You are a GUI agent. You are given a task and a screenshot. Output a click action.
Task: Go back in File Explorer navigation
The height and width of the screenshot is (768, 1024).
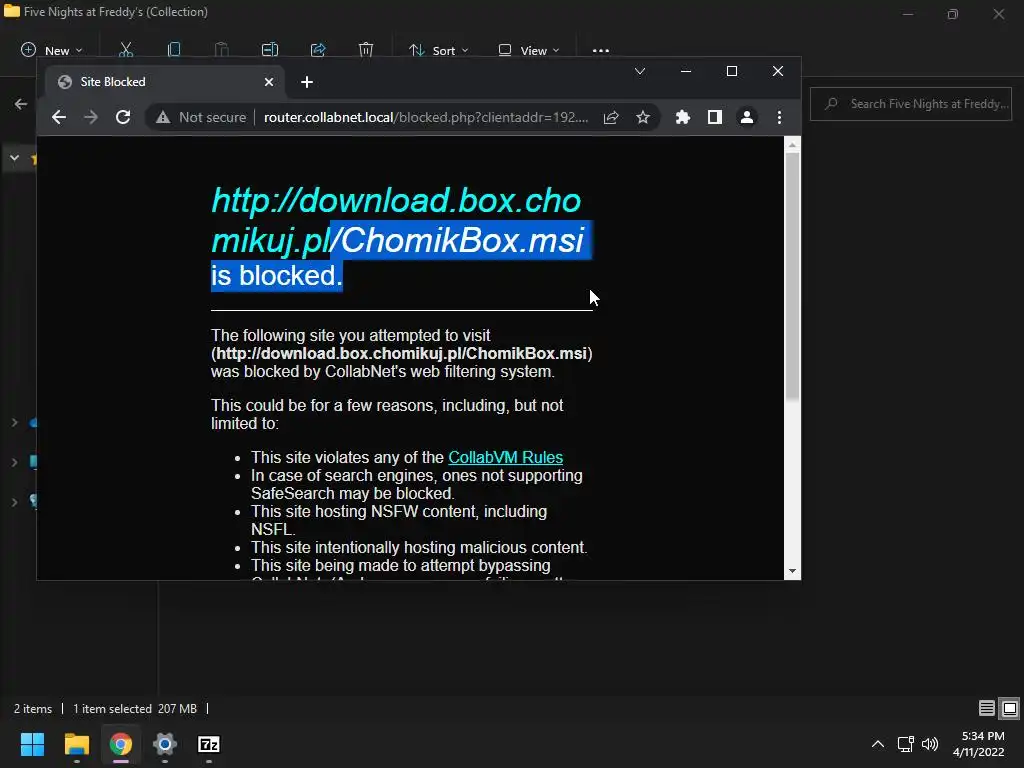click(21, 104)
